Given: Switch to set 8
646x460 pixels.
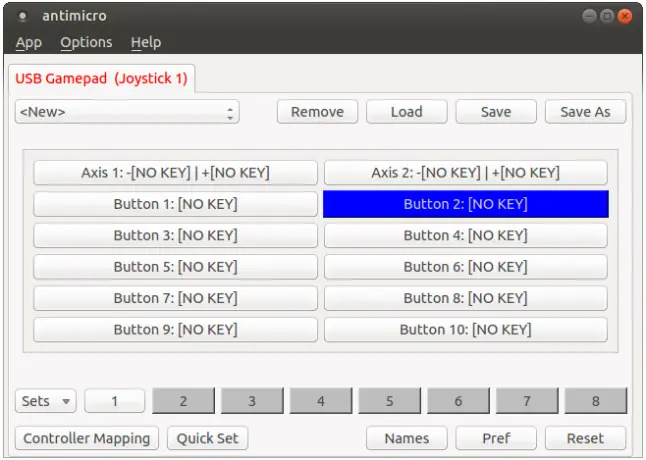Looking at the screenshot, I should click(596, 401).
